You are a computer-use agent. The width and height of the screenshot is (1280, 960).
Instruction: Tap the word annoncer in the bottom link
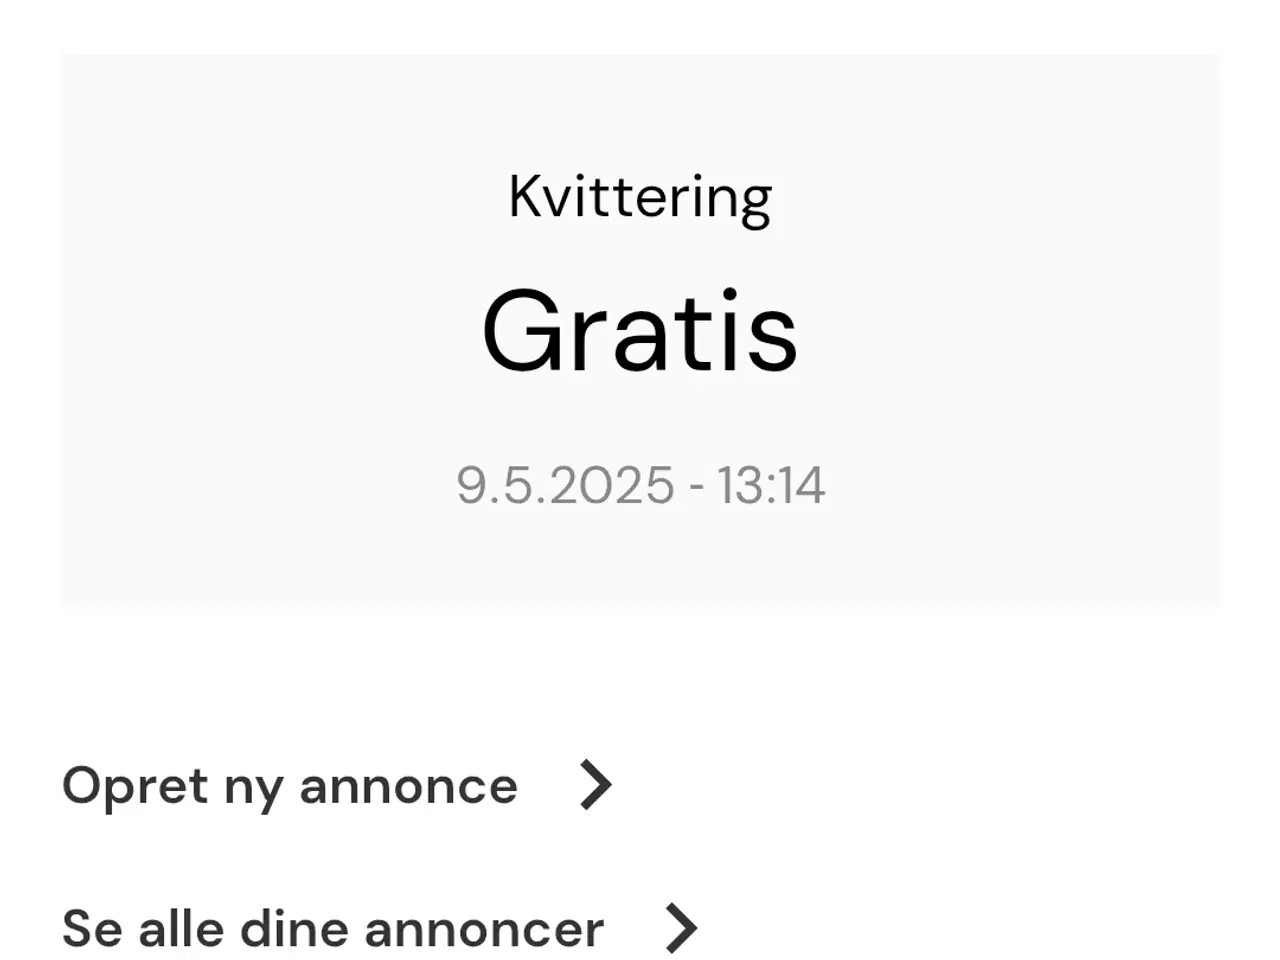click(x=484, y=929)
